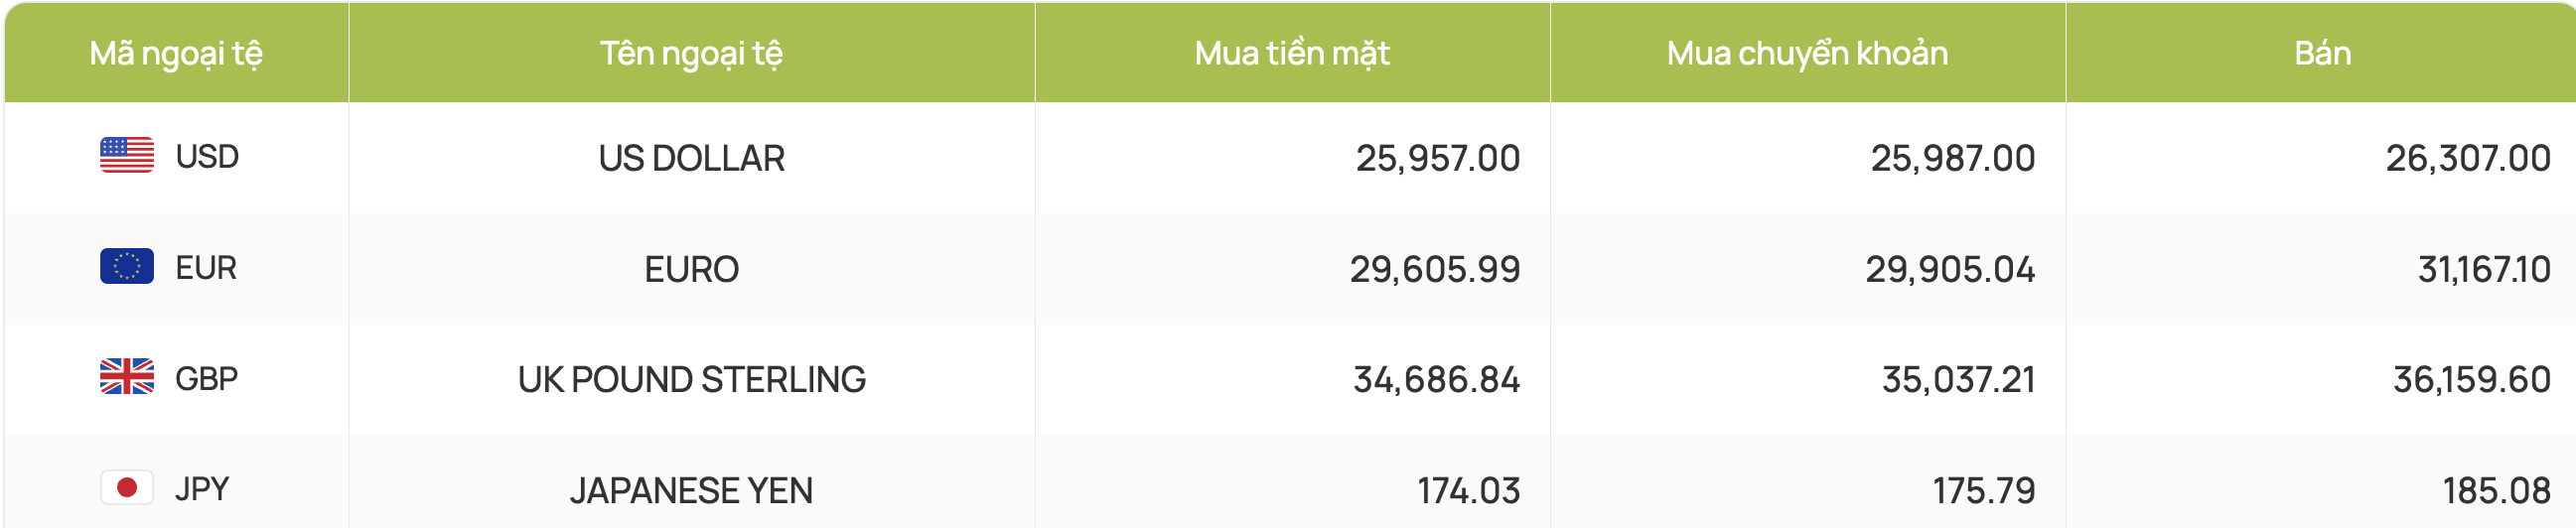This screenshot has width=2576, height=528.
Task: Click GBP transfer buy rate 35,037.21
Action: coord(1958,380)
